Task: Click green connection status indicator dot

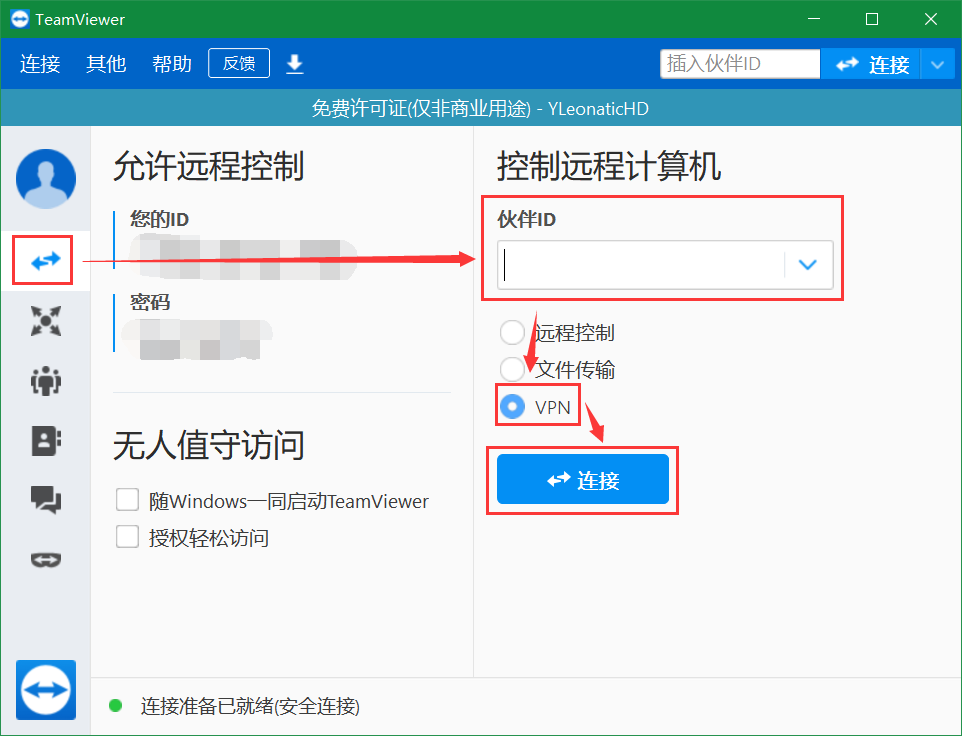Action: pyautogui.click(x=115, y=705)
